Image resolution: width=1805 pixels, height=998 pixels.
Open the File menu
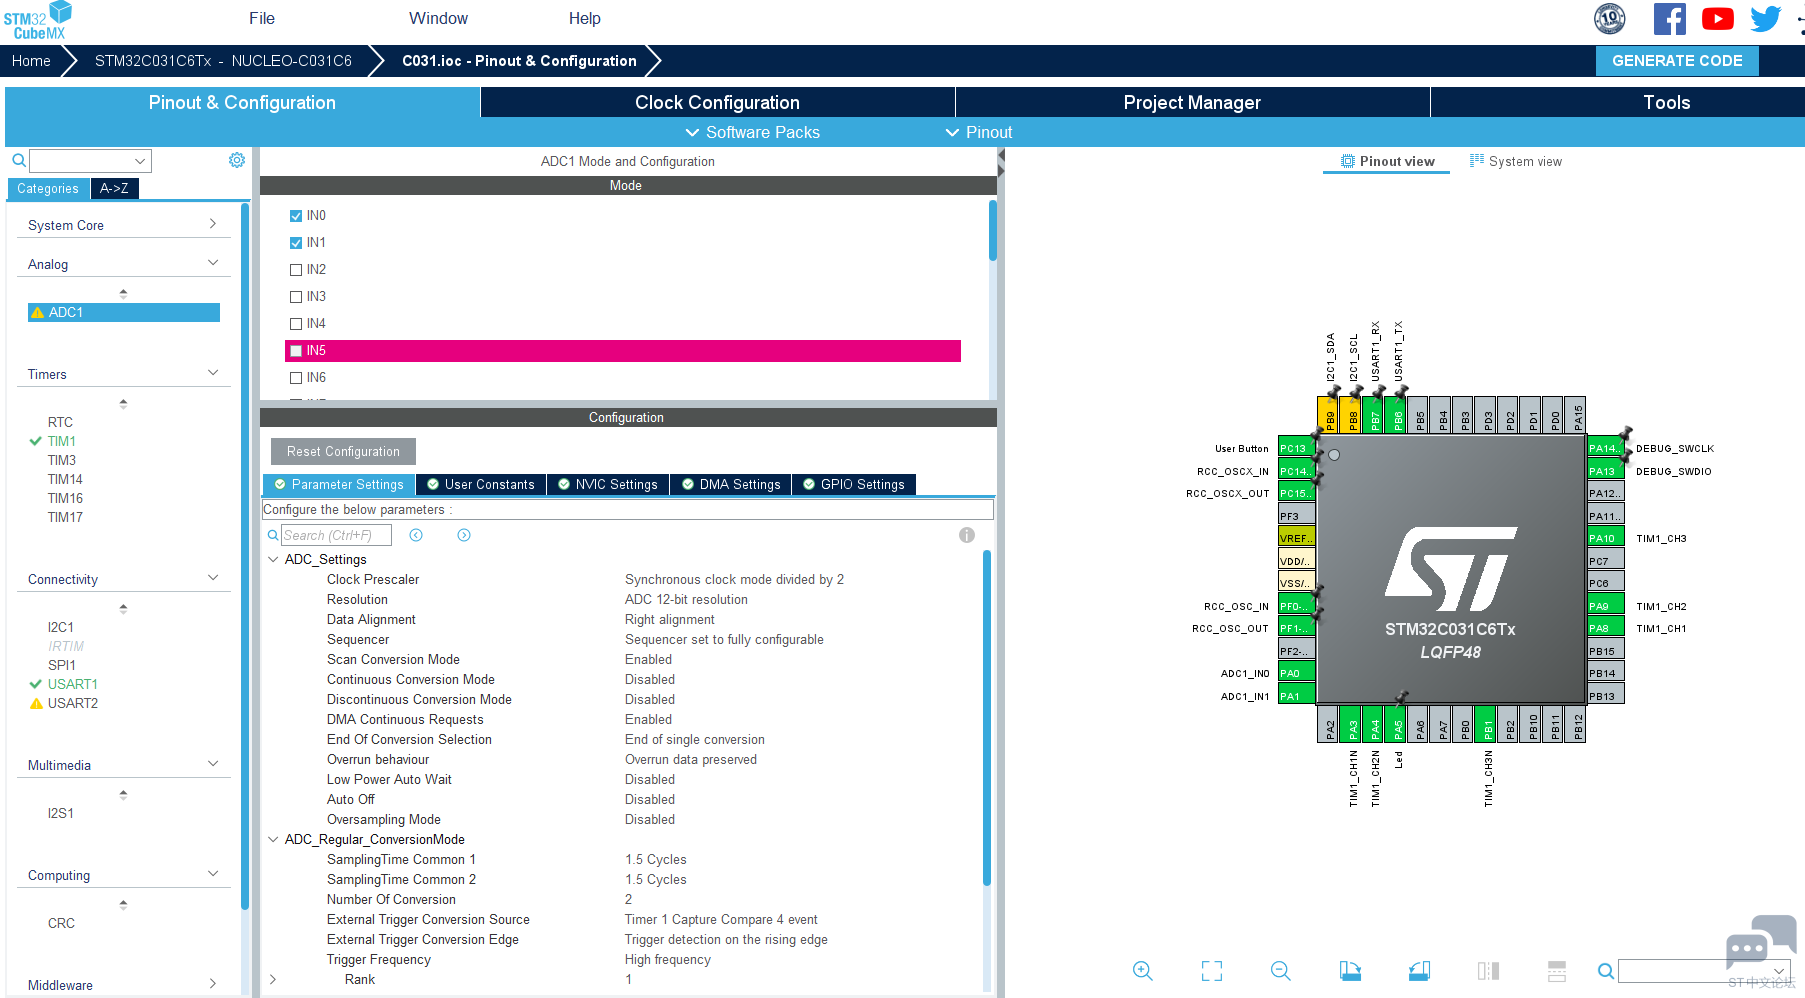[x=262, y=18]
